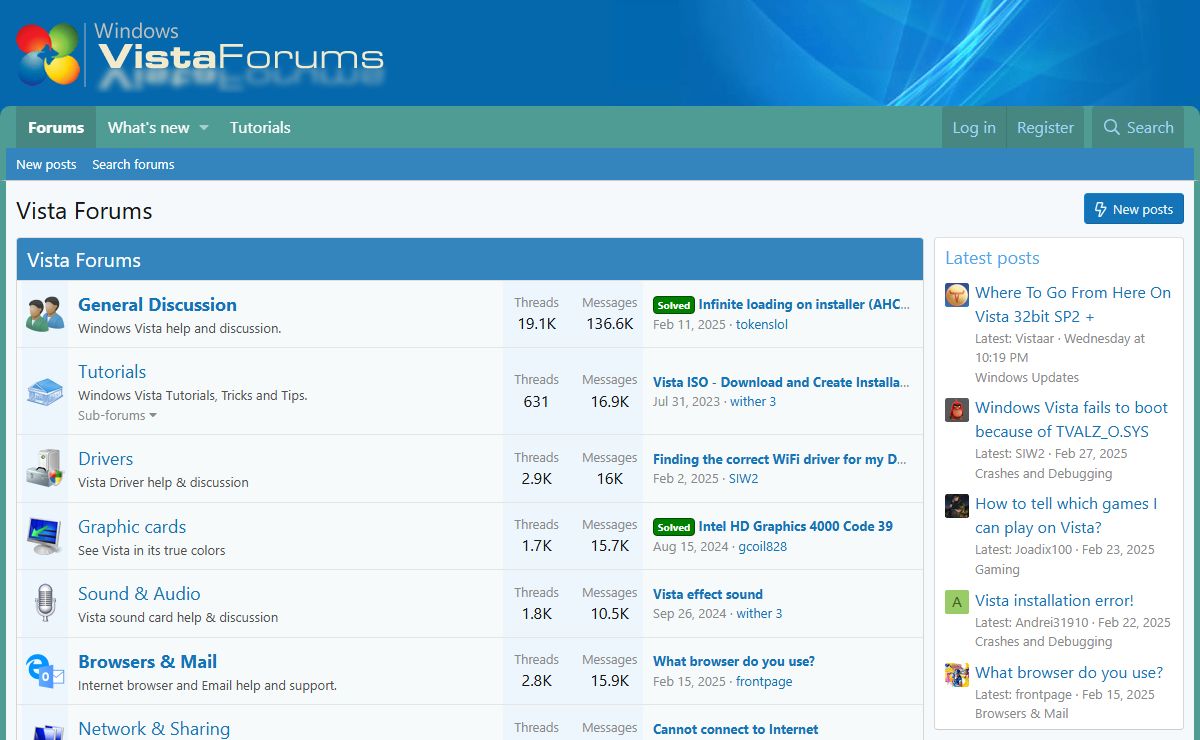
Task: Open Windows Updates forum in sidebar
Action: point(1027,378)
